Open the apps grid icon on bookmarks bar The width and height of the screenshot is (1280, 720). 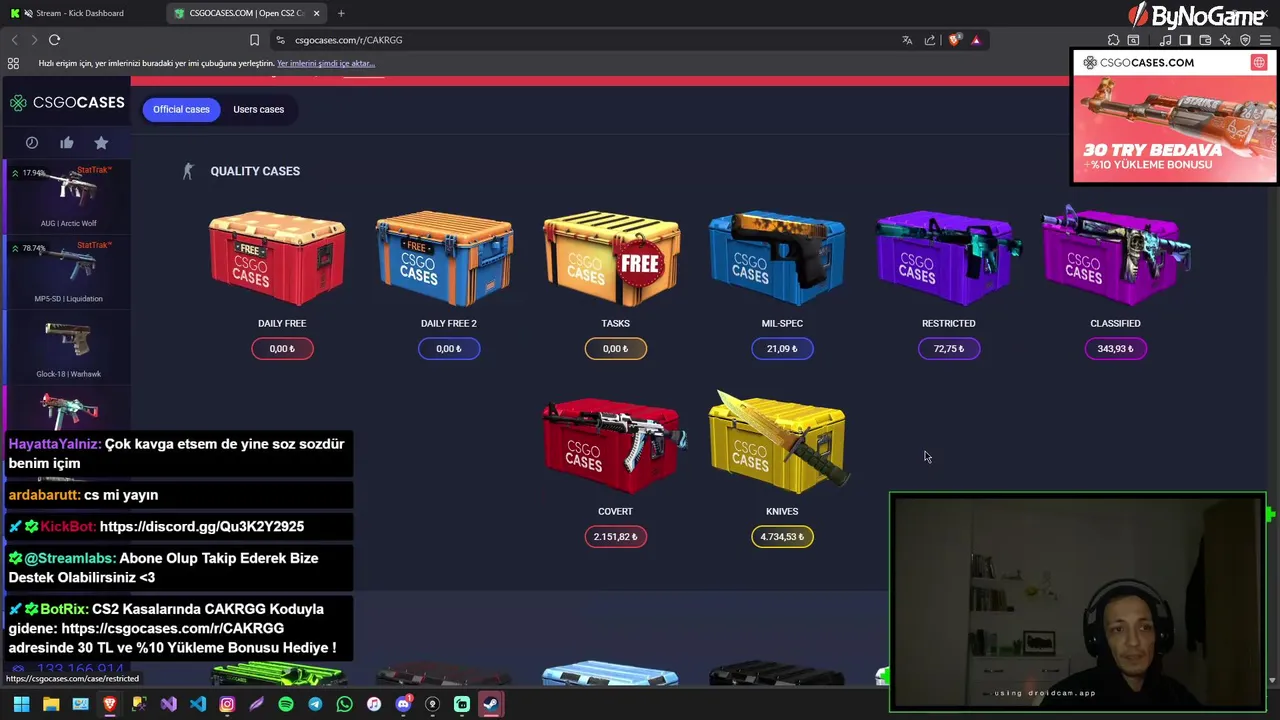pos(13,63)
